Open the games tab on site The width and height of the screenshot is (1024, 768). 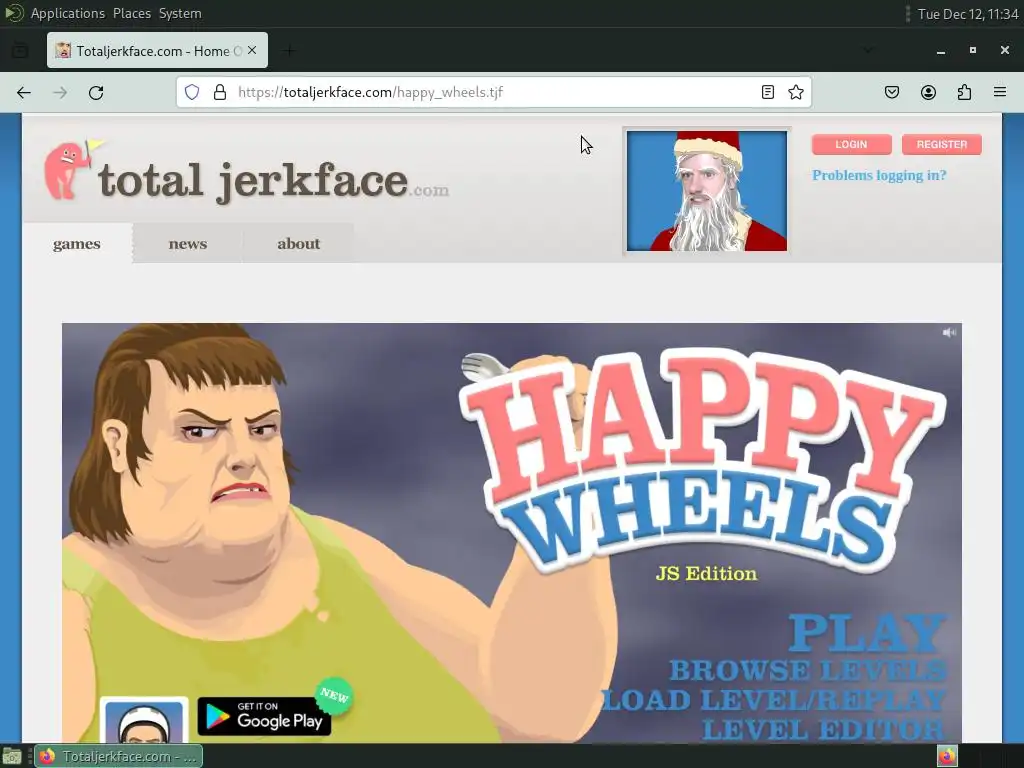(77, 244)
